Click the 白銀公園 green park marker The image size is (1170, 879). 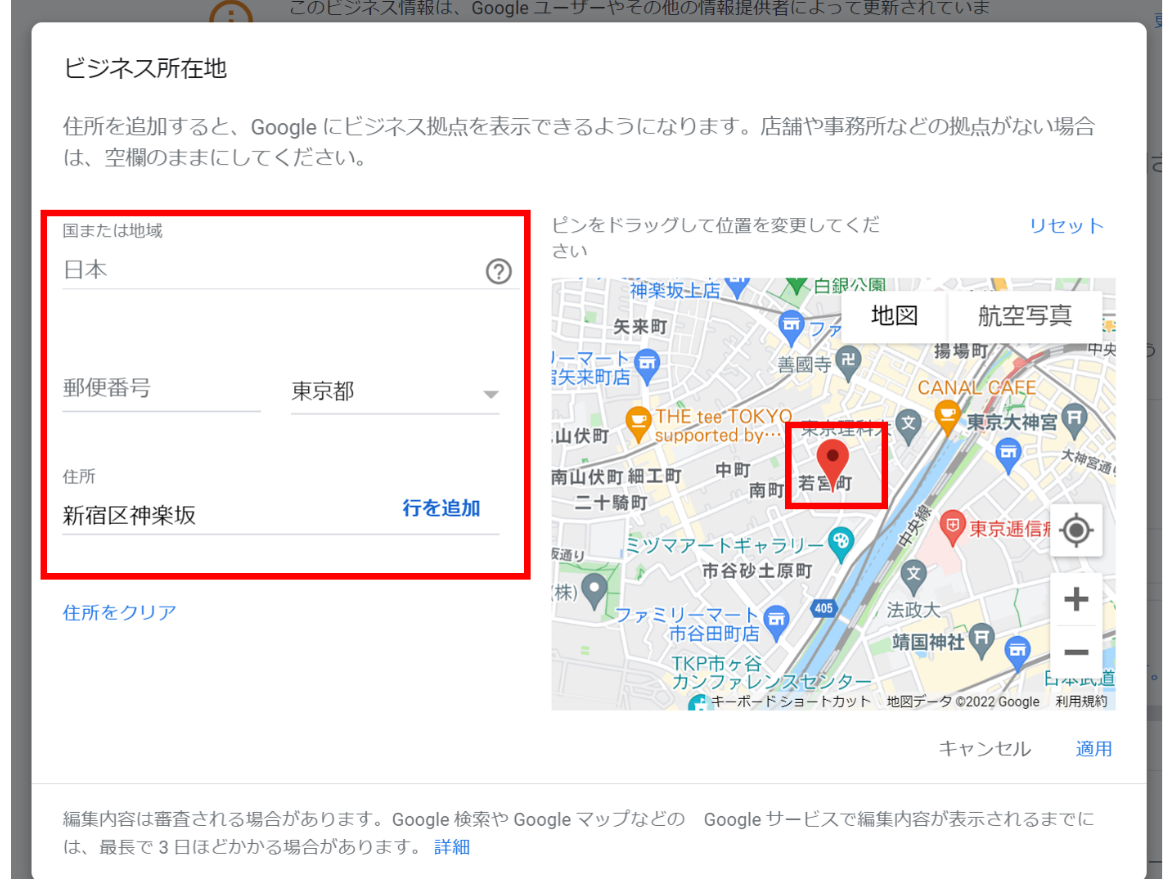coord(796,284)
